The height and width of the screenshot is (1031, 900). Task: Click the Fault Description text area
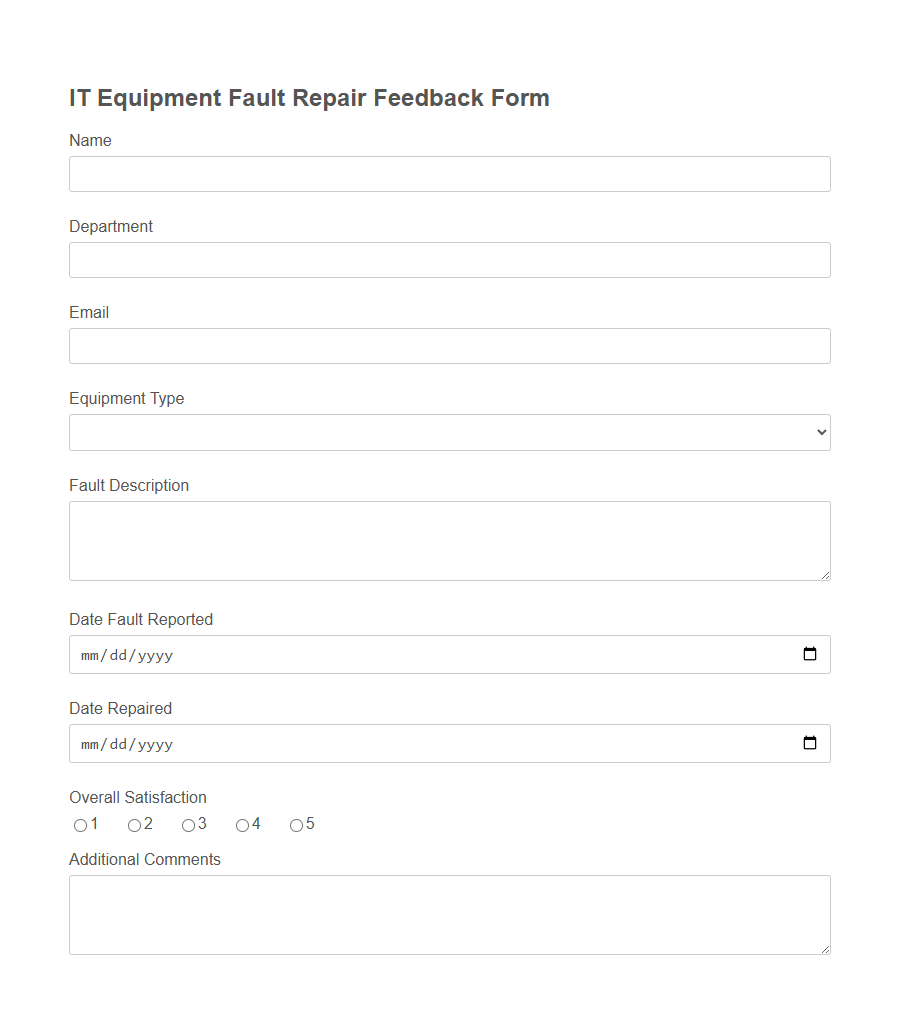[450, 540]
